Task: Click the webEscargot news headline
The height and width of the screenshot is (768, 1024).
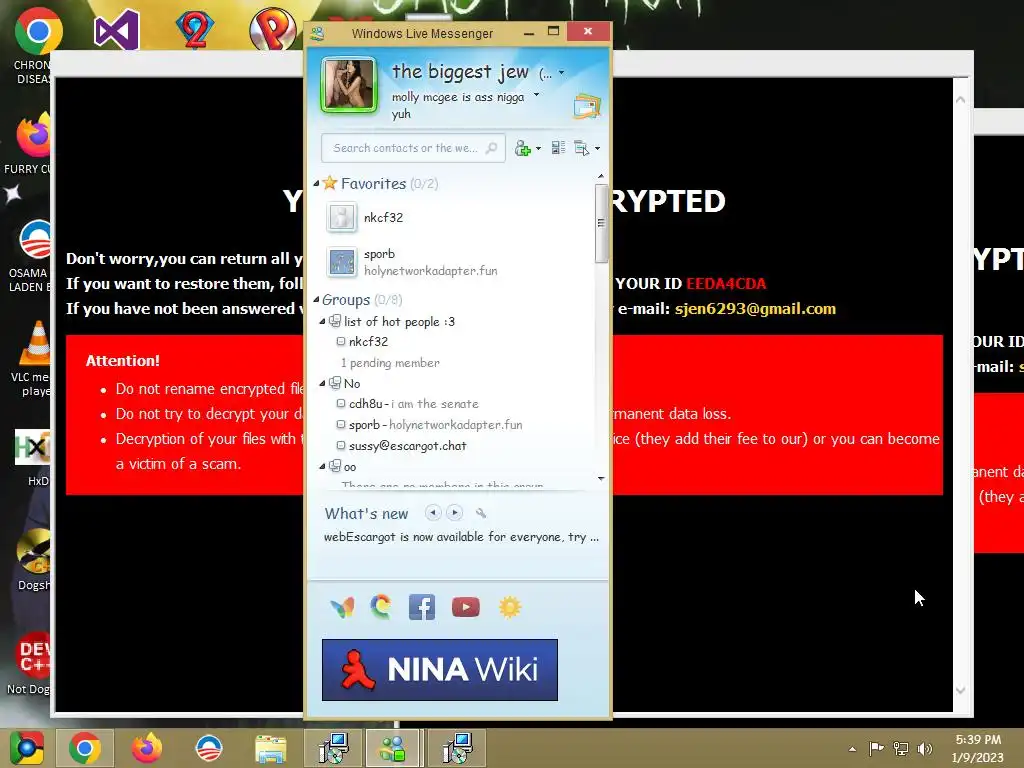Action: (x=461, y=537)
